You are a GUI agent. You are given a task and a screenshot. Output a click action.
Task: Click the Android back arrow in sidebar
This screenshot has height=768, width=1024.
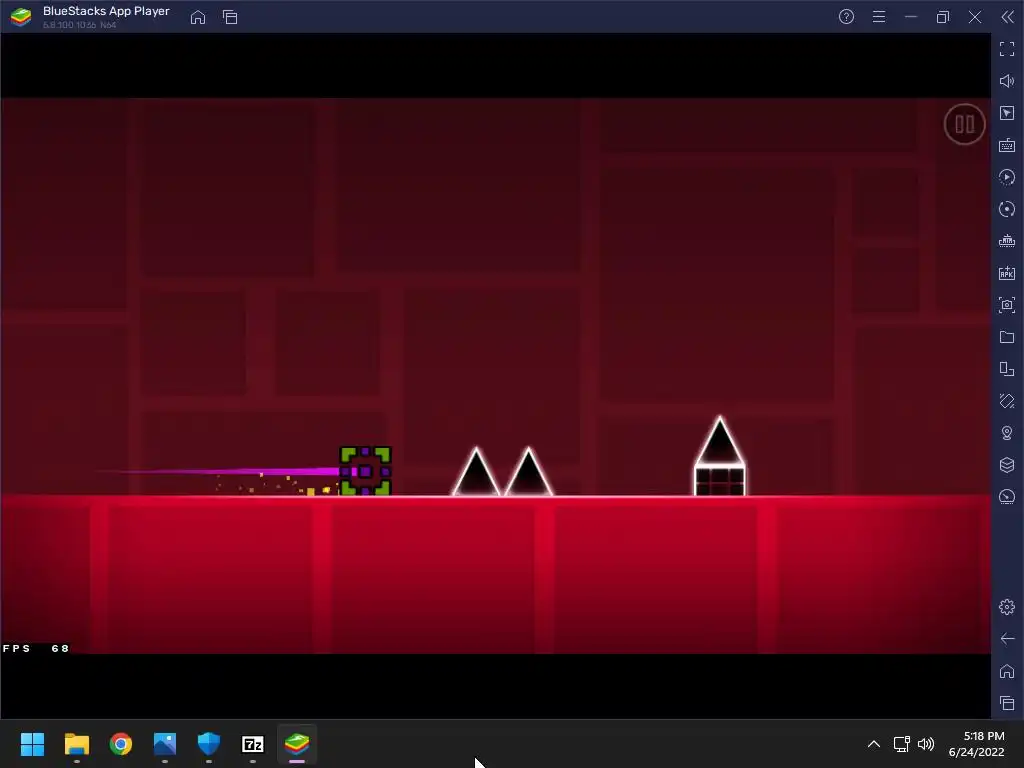1007,639
